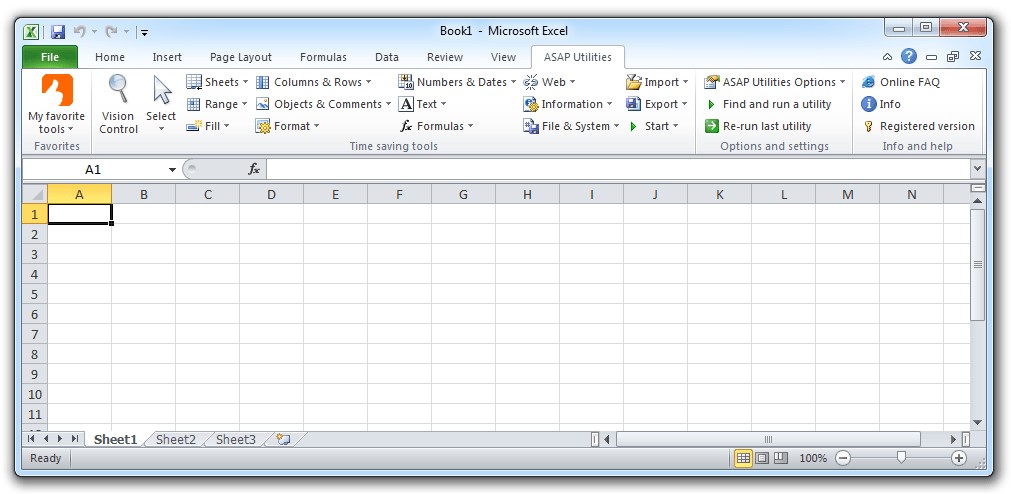Click Find and run a utility
Screen dimensions: 1011x494
tap(769, 104)
